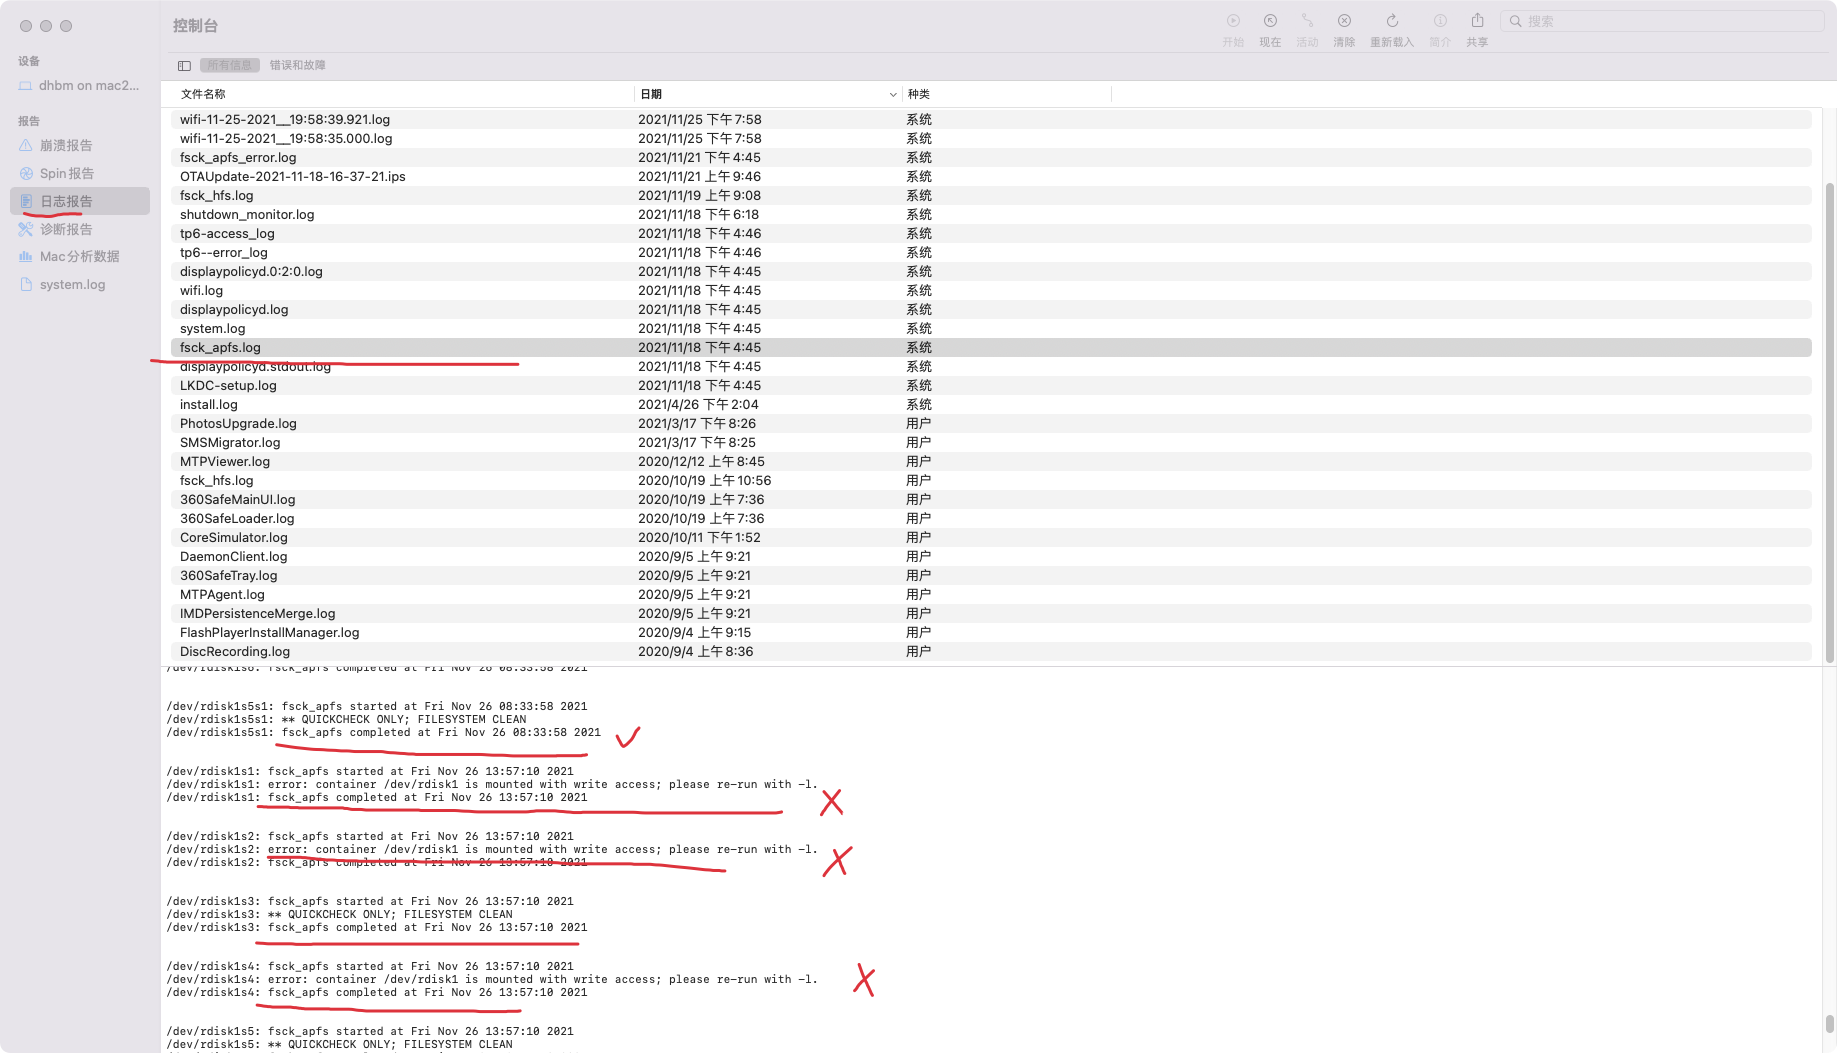Viewport: 1837px width, 1053px height.
Task: Click the log content vertical scrollbar
Action: tap(1829, 1025)
